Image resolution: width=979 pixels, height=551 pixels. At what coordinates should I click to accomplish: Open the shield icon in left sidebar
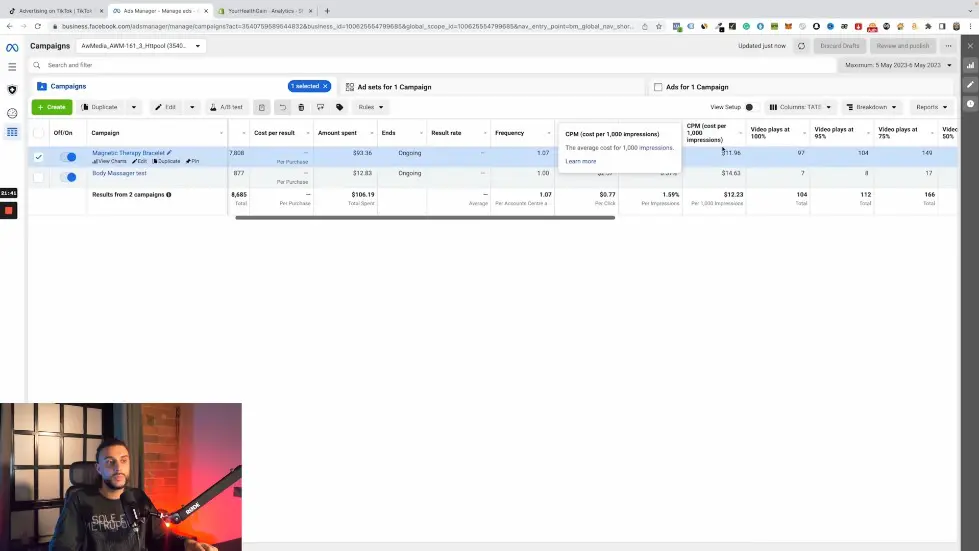[12, 90]
